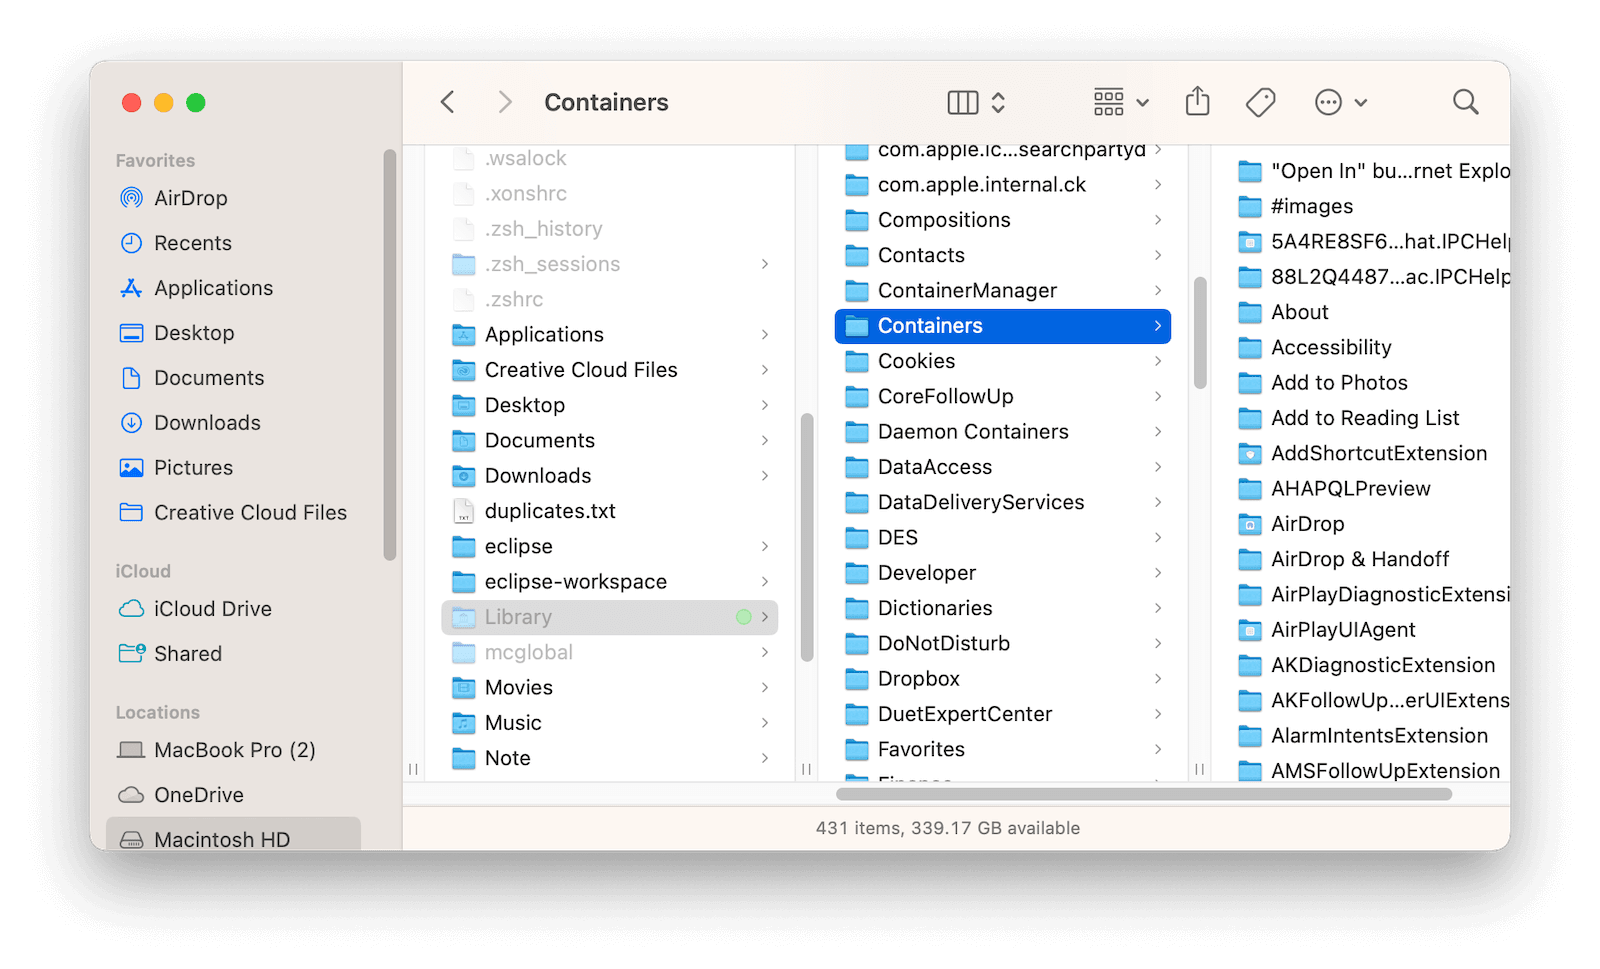The width and height of the screenshot is (1600, 969).
Task: Select Macintosh HD under Locations
Action: 221,839
